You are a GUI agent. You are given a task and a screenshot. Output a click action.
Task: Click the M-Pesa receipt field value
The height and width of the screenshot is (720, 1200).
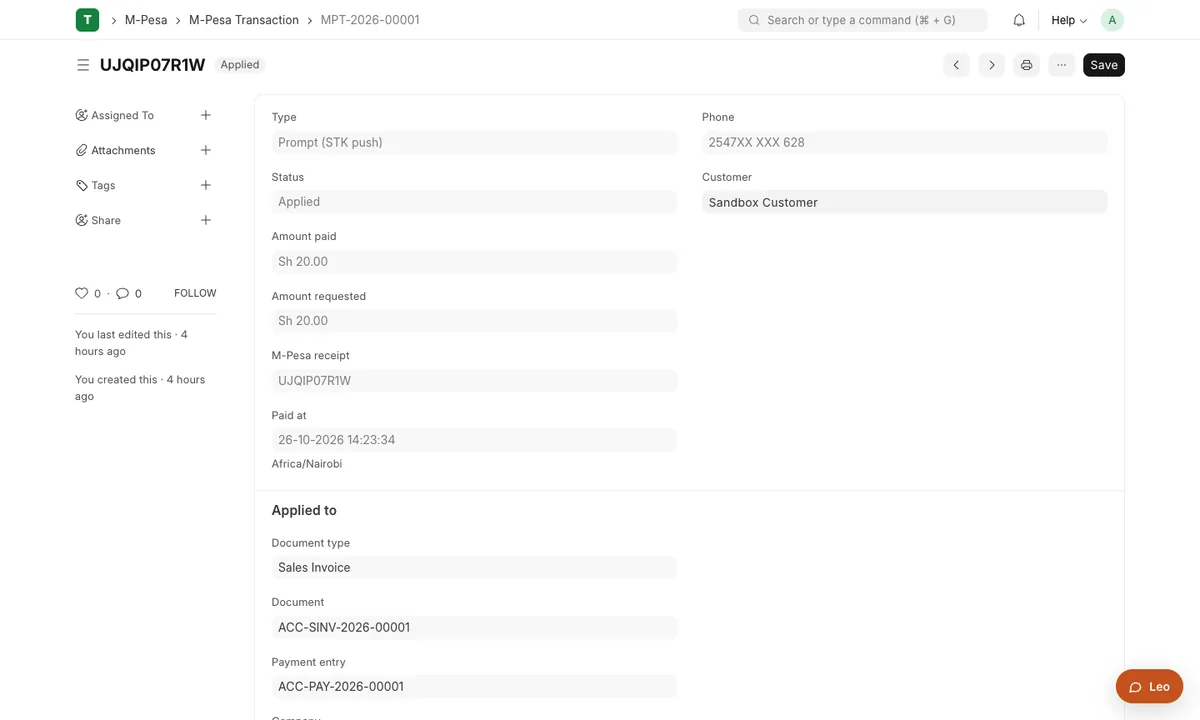tap(474, 380)
